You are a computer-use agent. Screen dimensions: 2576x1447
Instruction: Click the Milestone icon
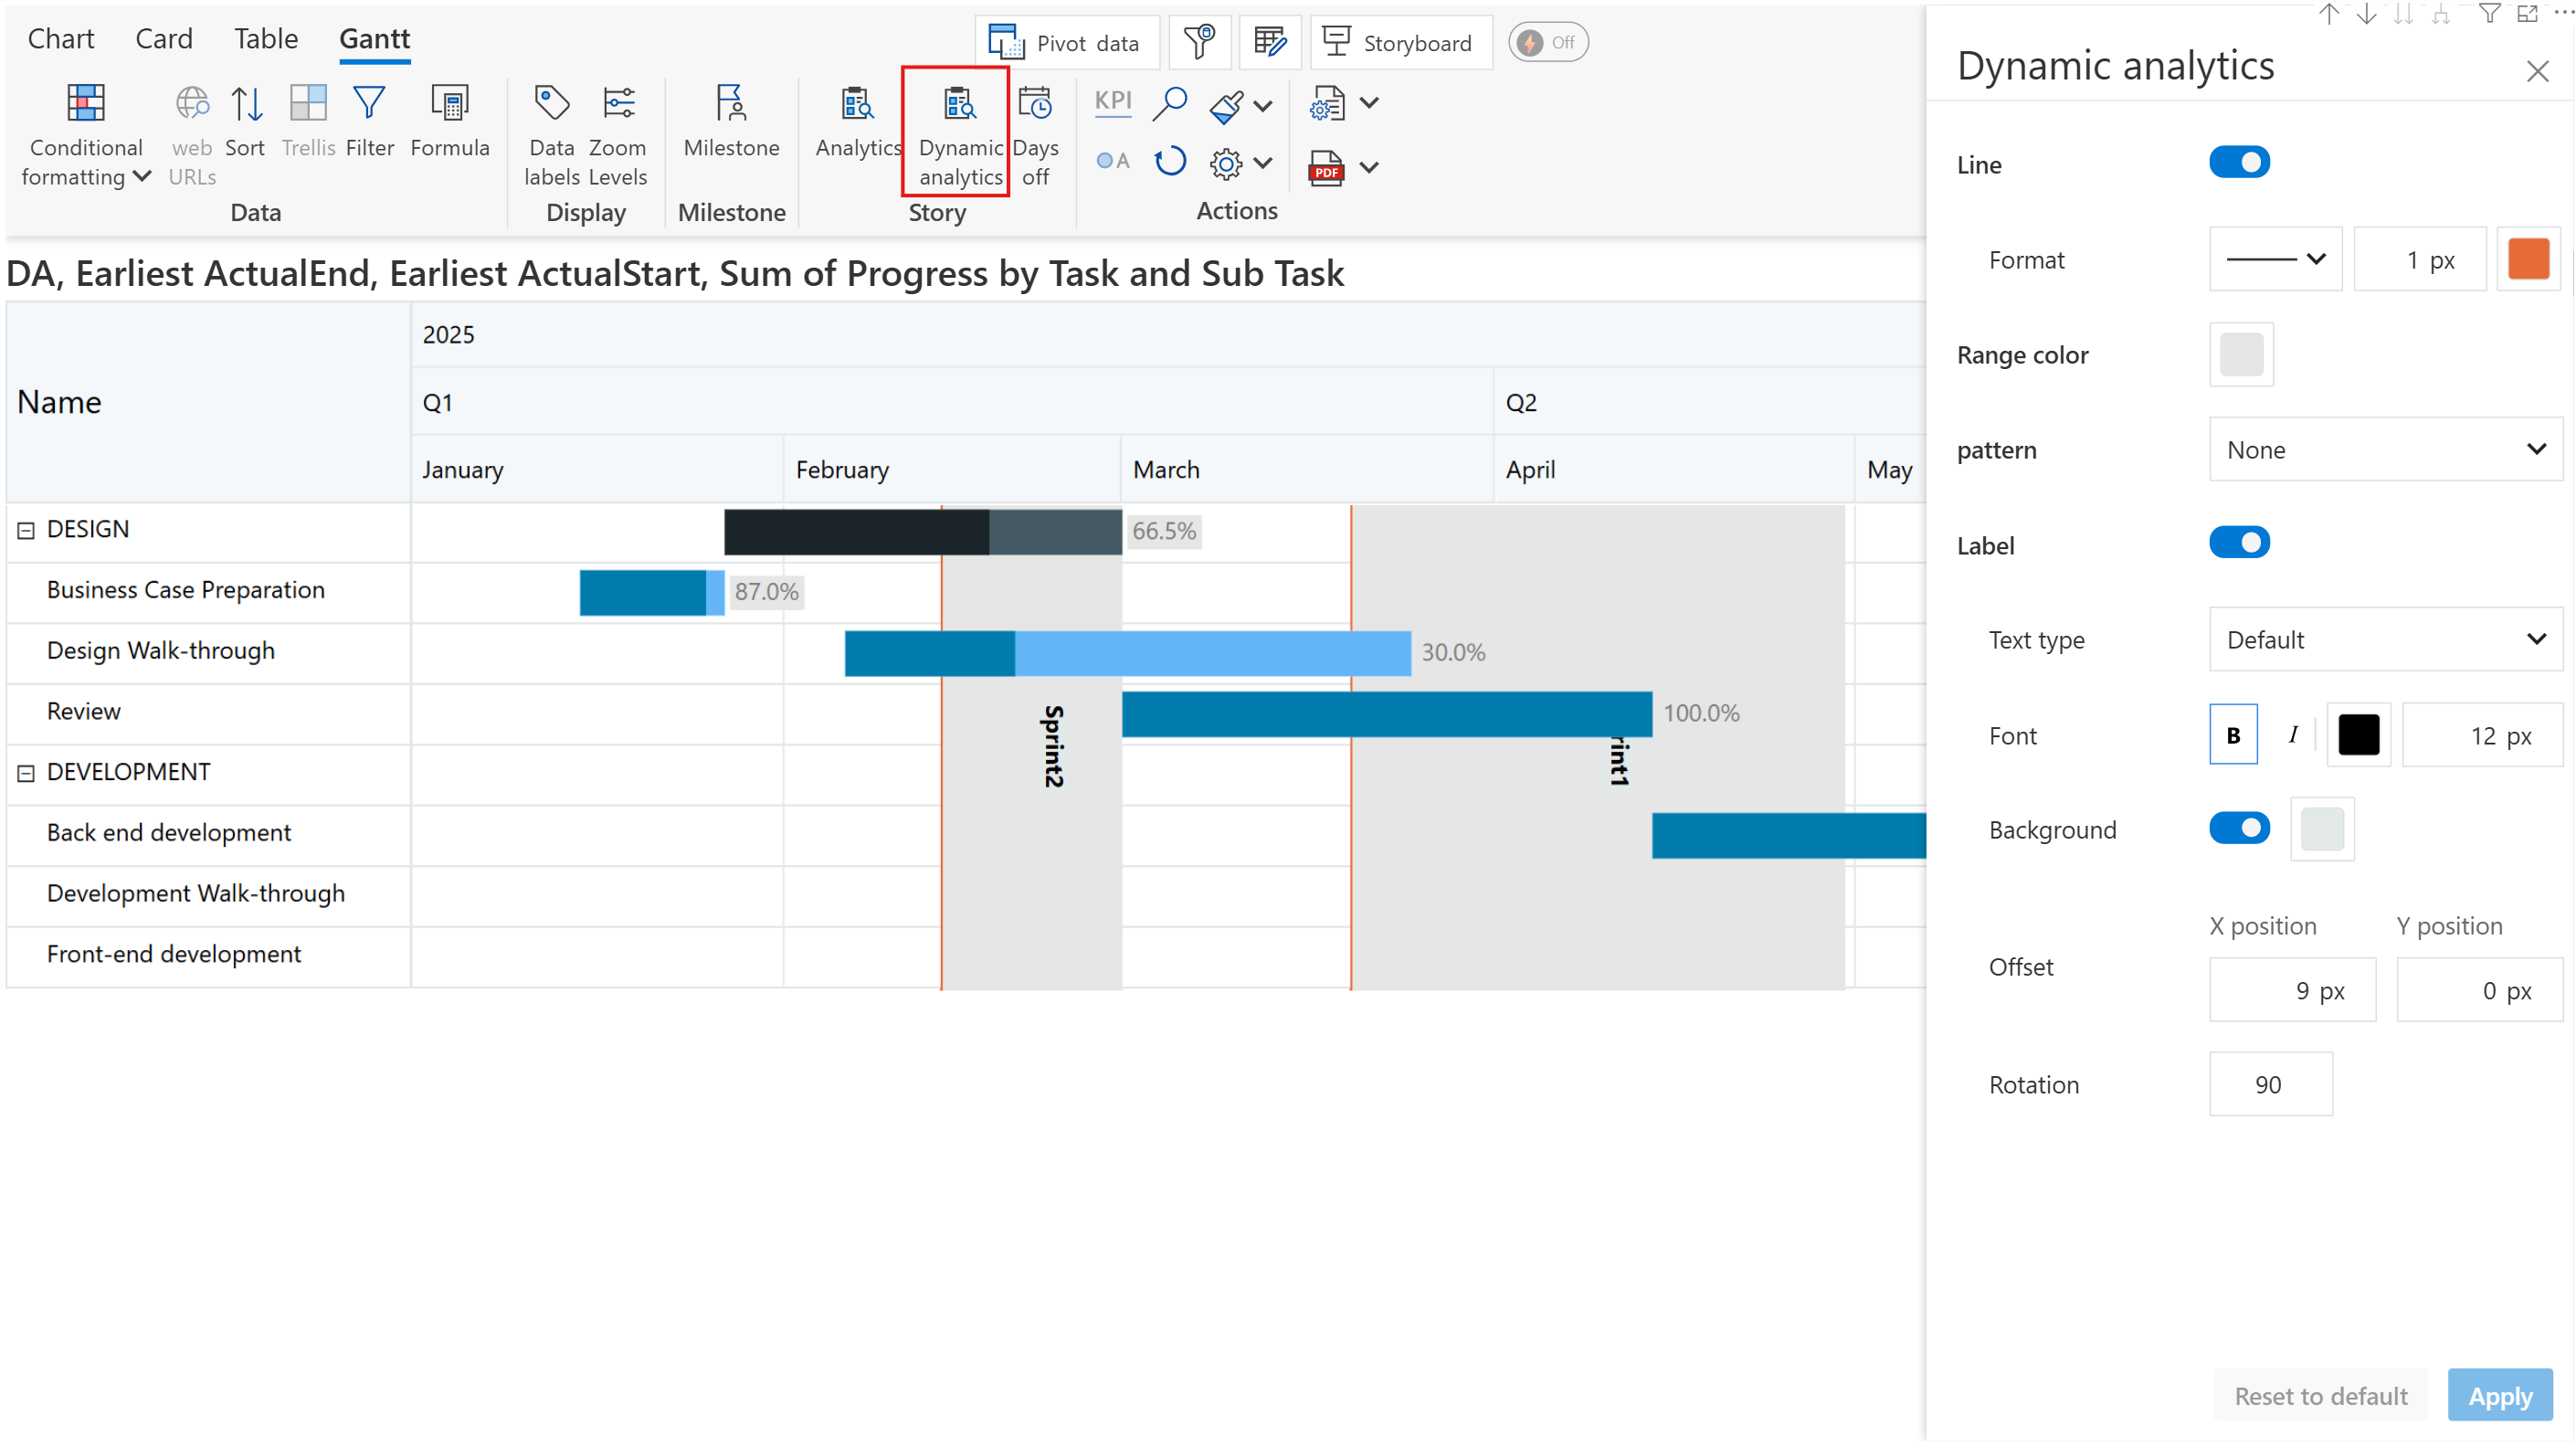click(731, 103)
